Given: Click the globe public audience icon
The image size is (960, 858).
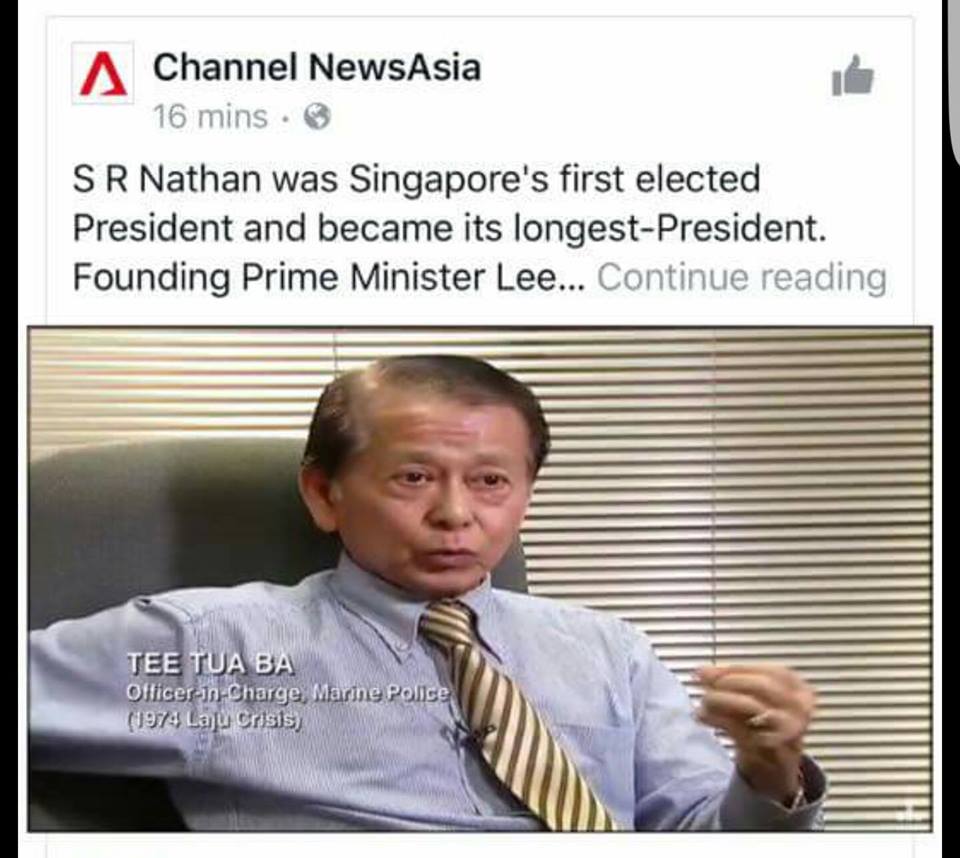Looking at the screenshot, I should 317,116.
